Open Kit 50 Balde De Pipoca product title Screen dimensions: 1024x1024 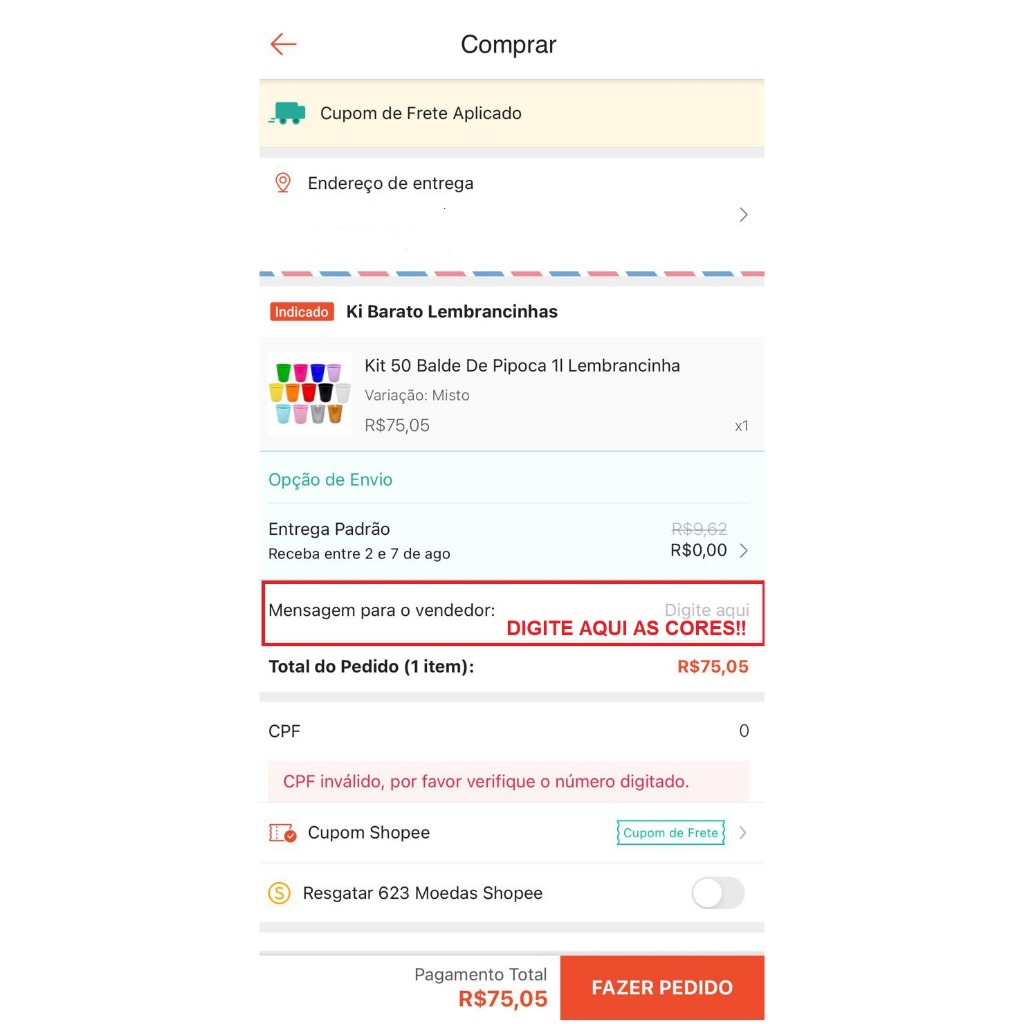tap(522, 366)
